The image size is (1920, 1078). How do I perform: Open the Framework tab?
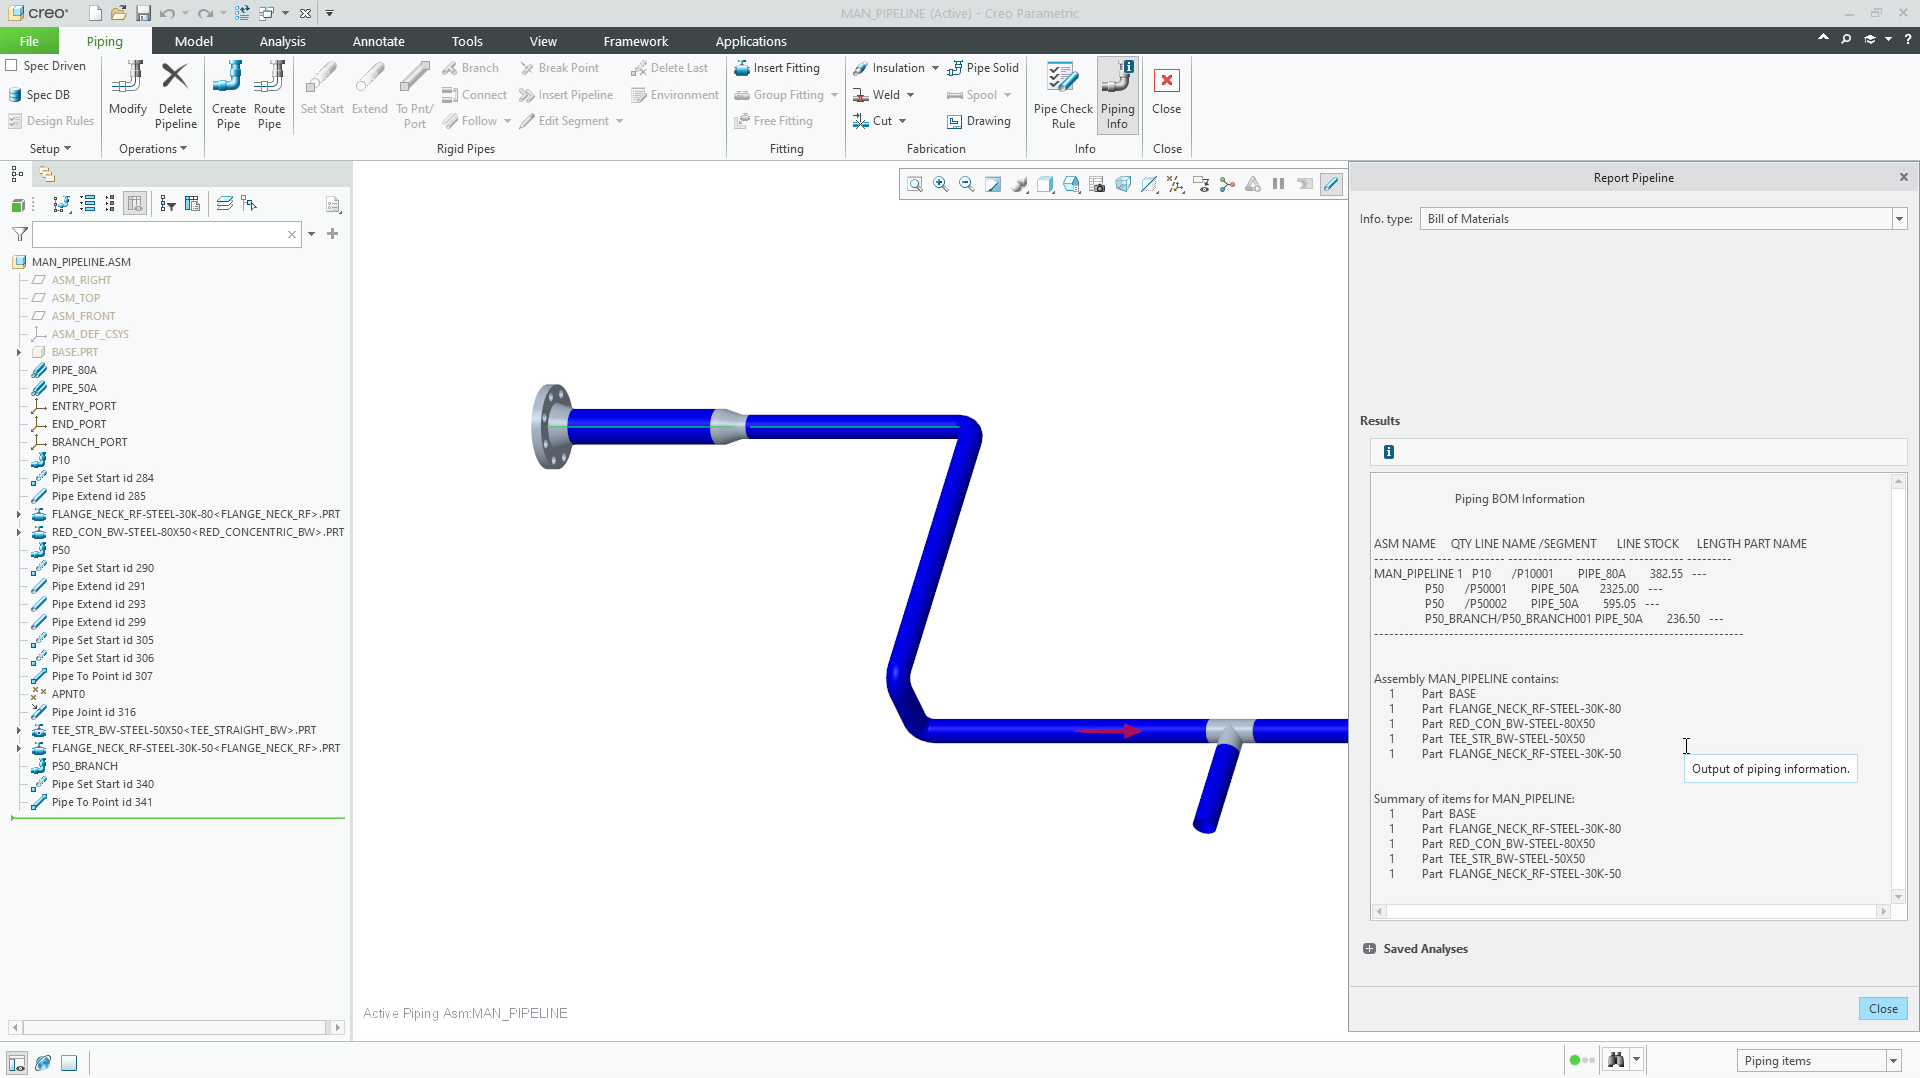click(x=636, y=41)
